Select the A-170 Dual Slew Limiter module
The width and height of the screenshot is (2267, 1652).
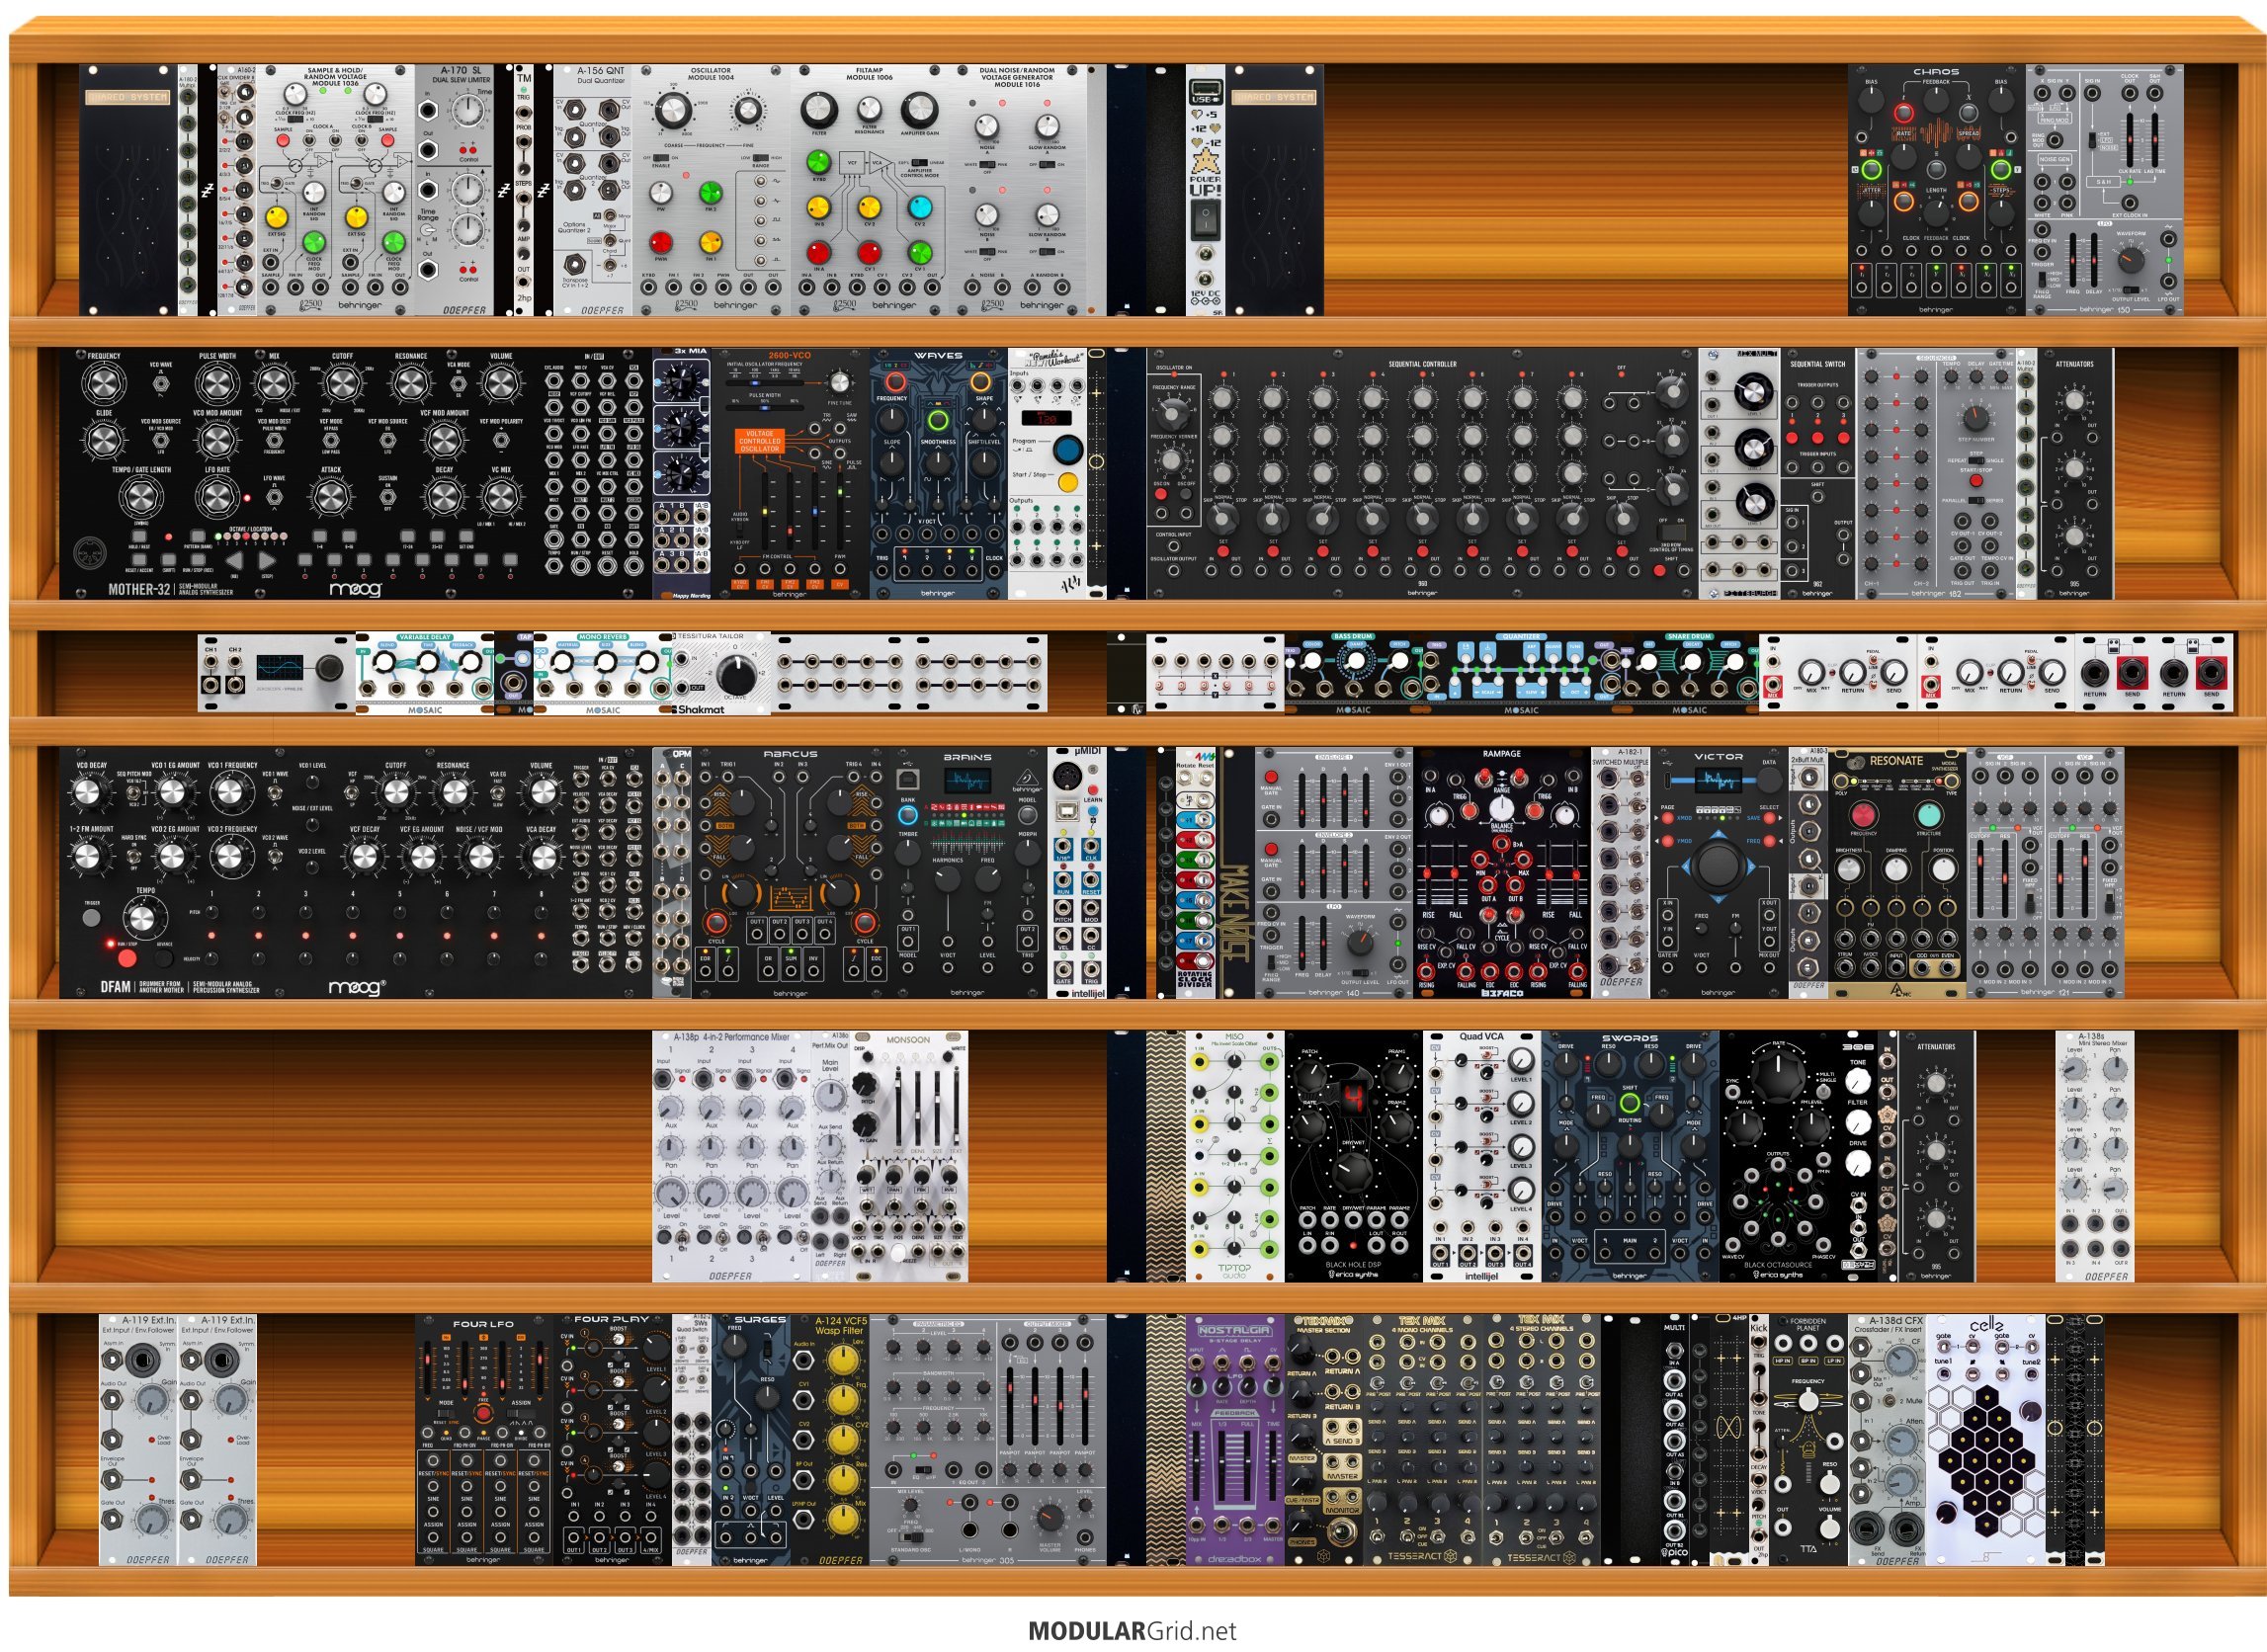point(454,190)
